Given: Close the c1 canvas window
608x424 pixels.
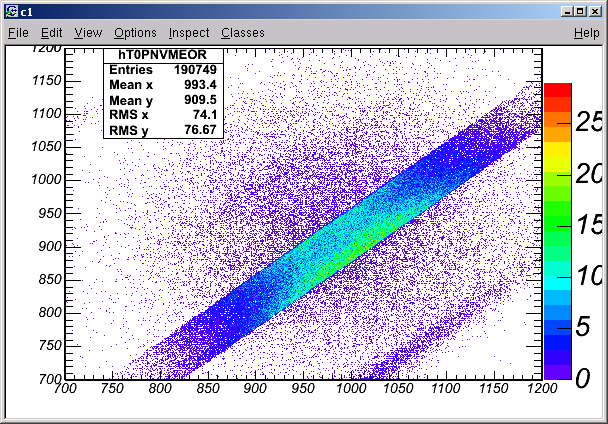Looking at the screenshot, I should click(595, 12).
